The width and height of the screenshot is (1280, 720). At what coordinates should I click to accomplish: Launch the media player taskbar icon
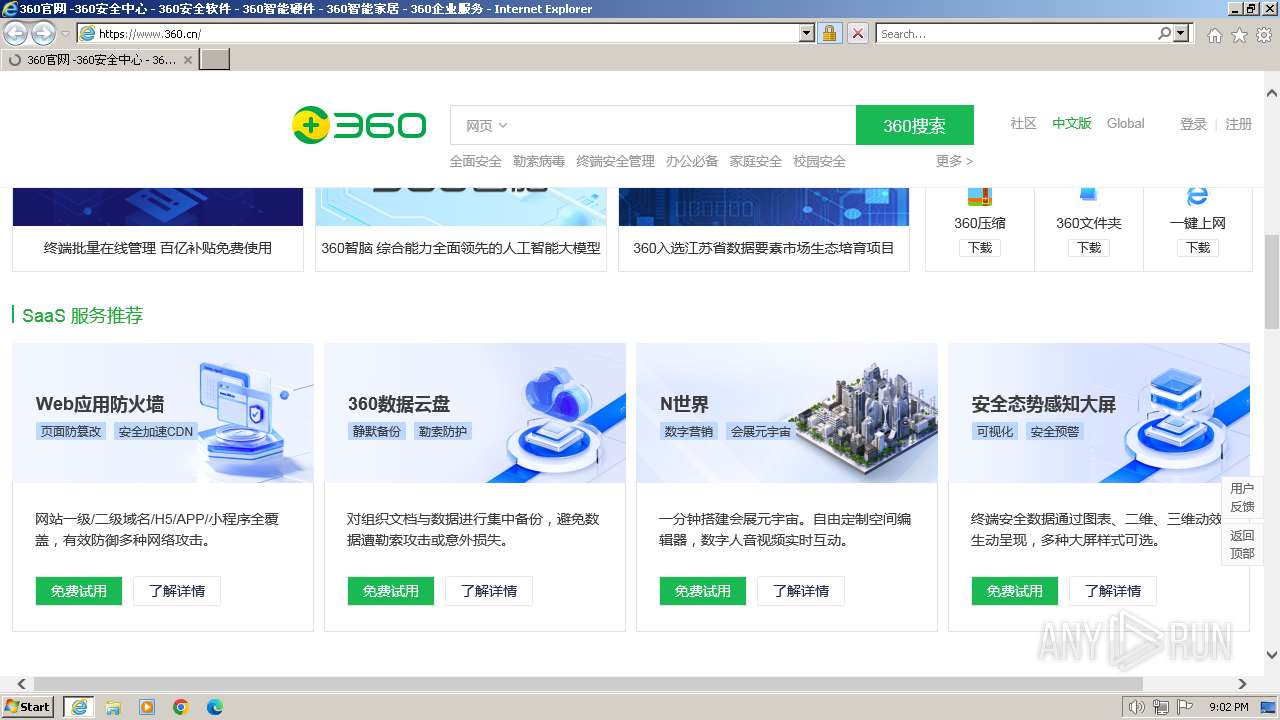147,707
